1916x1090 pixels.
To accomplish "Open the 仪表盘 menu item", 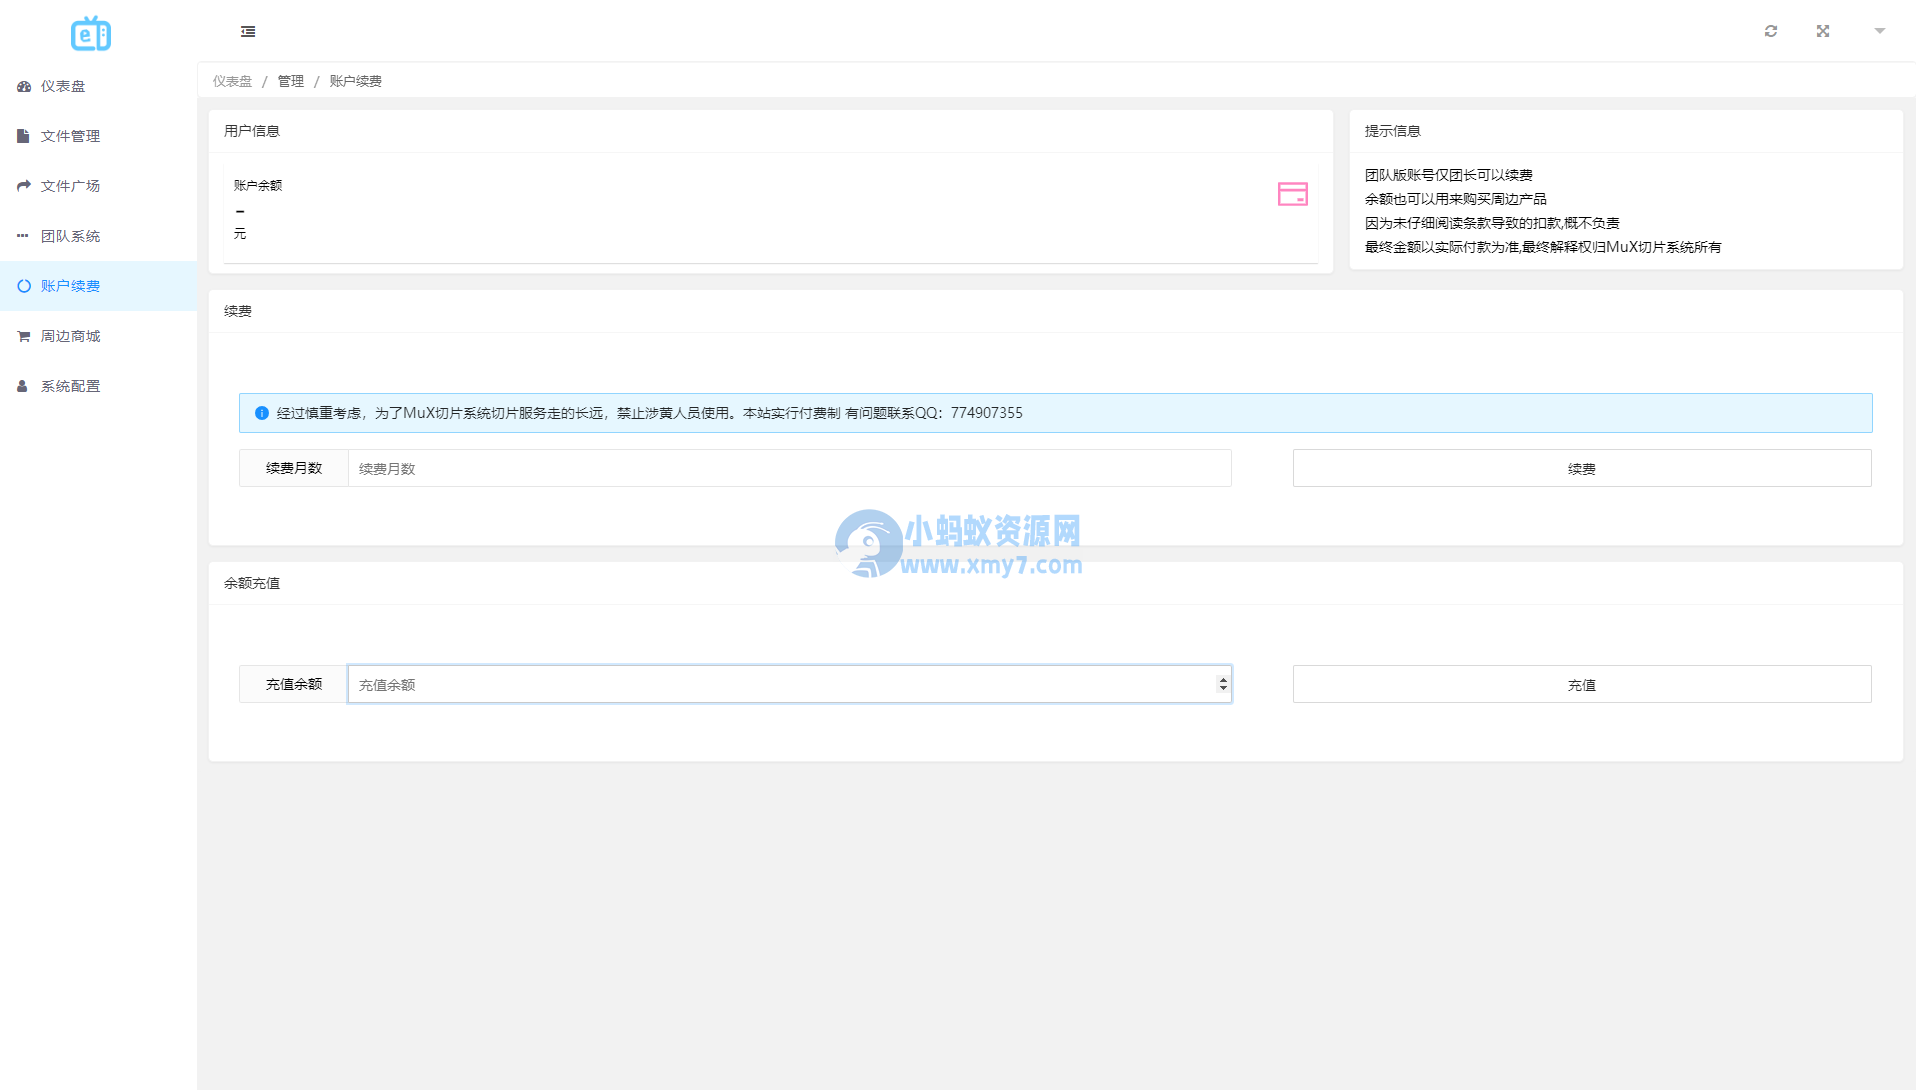I will pos(99,86).
